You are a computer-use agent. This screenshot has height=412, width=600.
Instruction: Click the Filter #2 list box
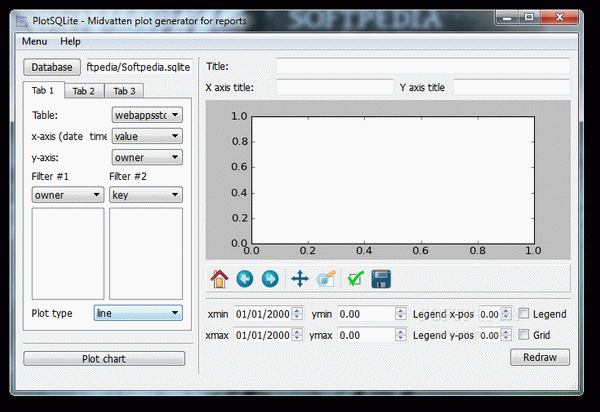[146, 254]
